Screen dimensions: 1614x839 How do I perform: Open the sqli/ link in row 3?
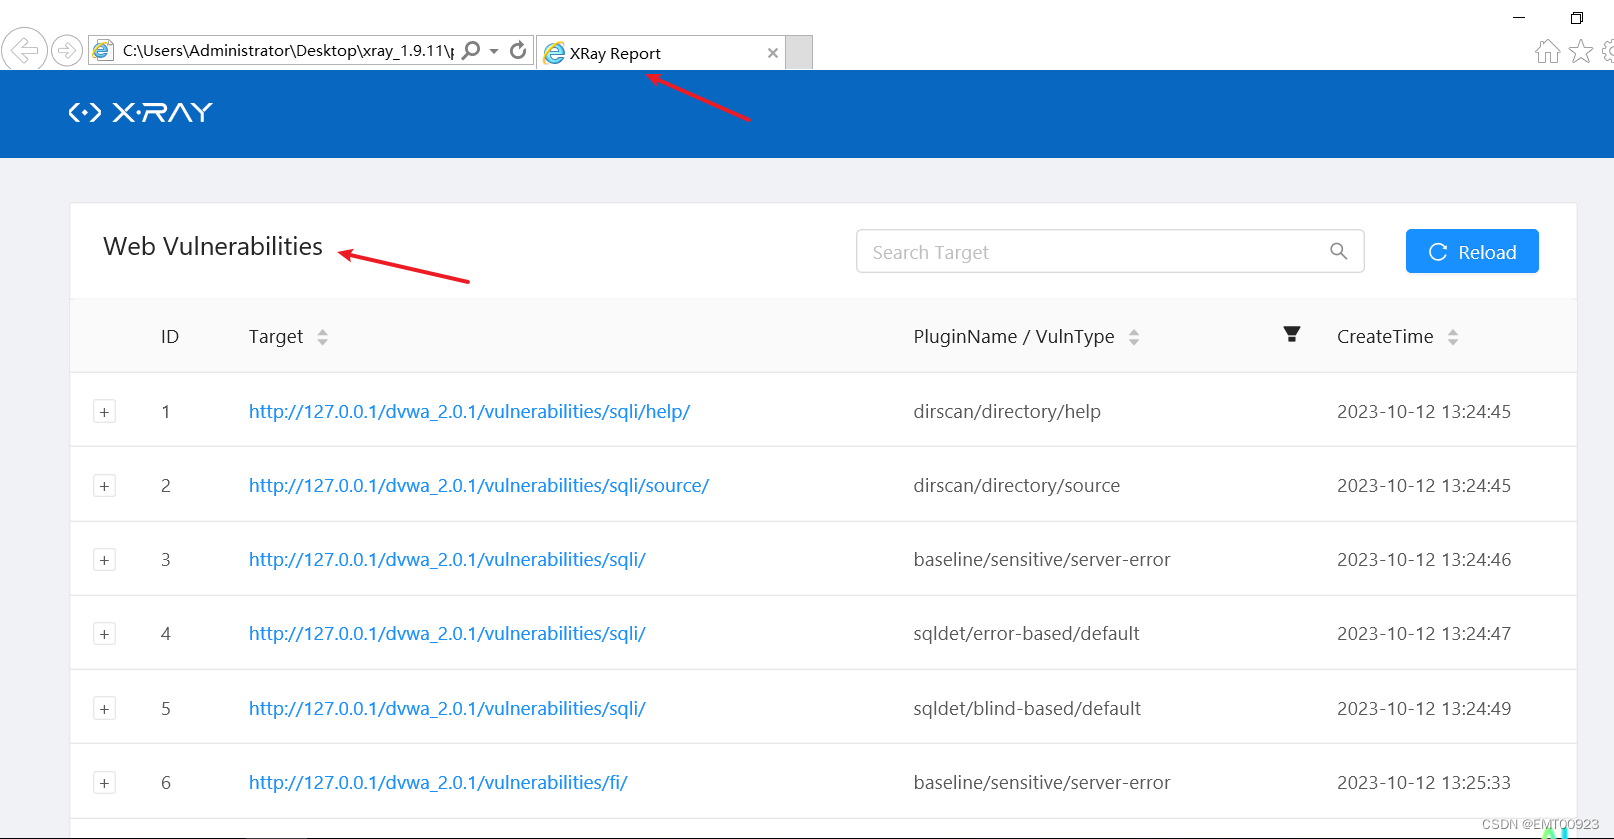pos(447,559)
